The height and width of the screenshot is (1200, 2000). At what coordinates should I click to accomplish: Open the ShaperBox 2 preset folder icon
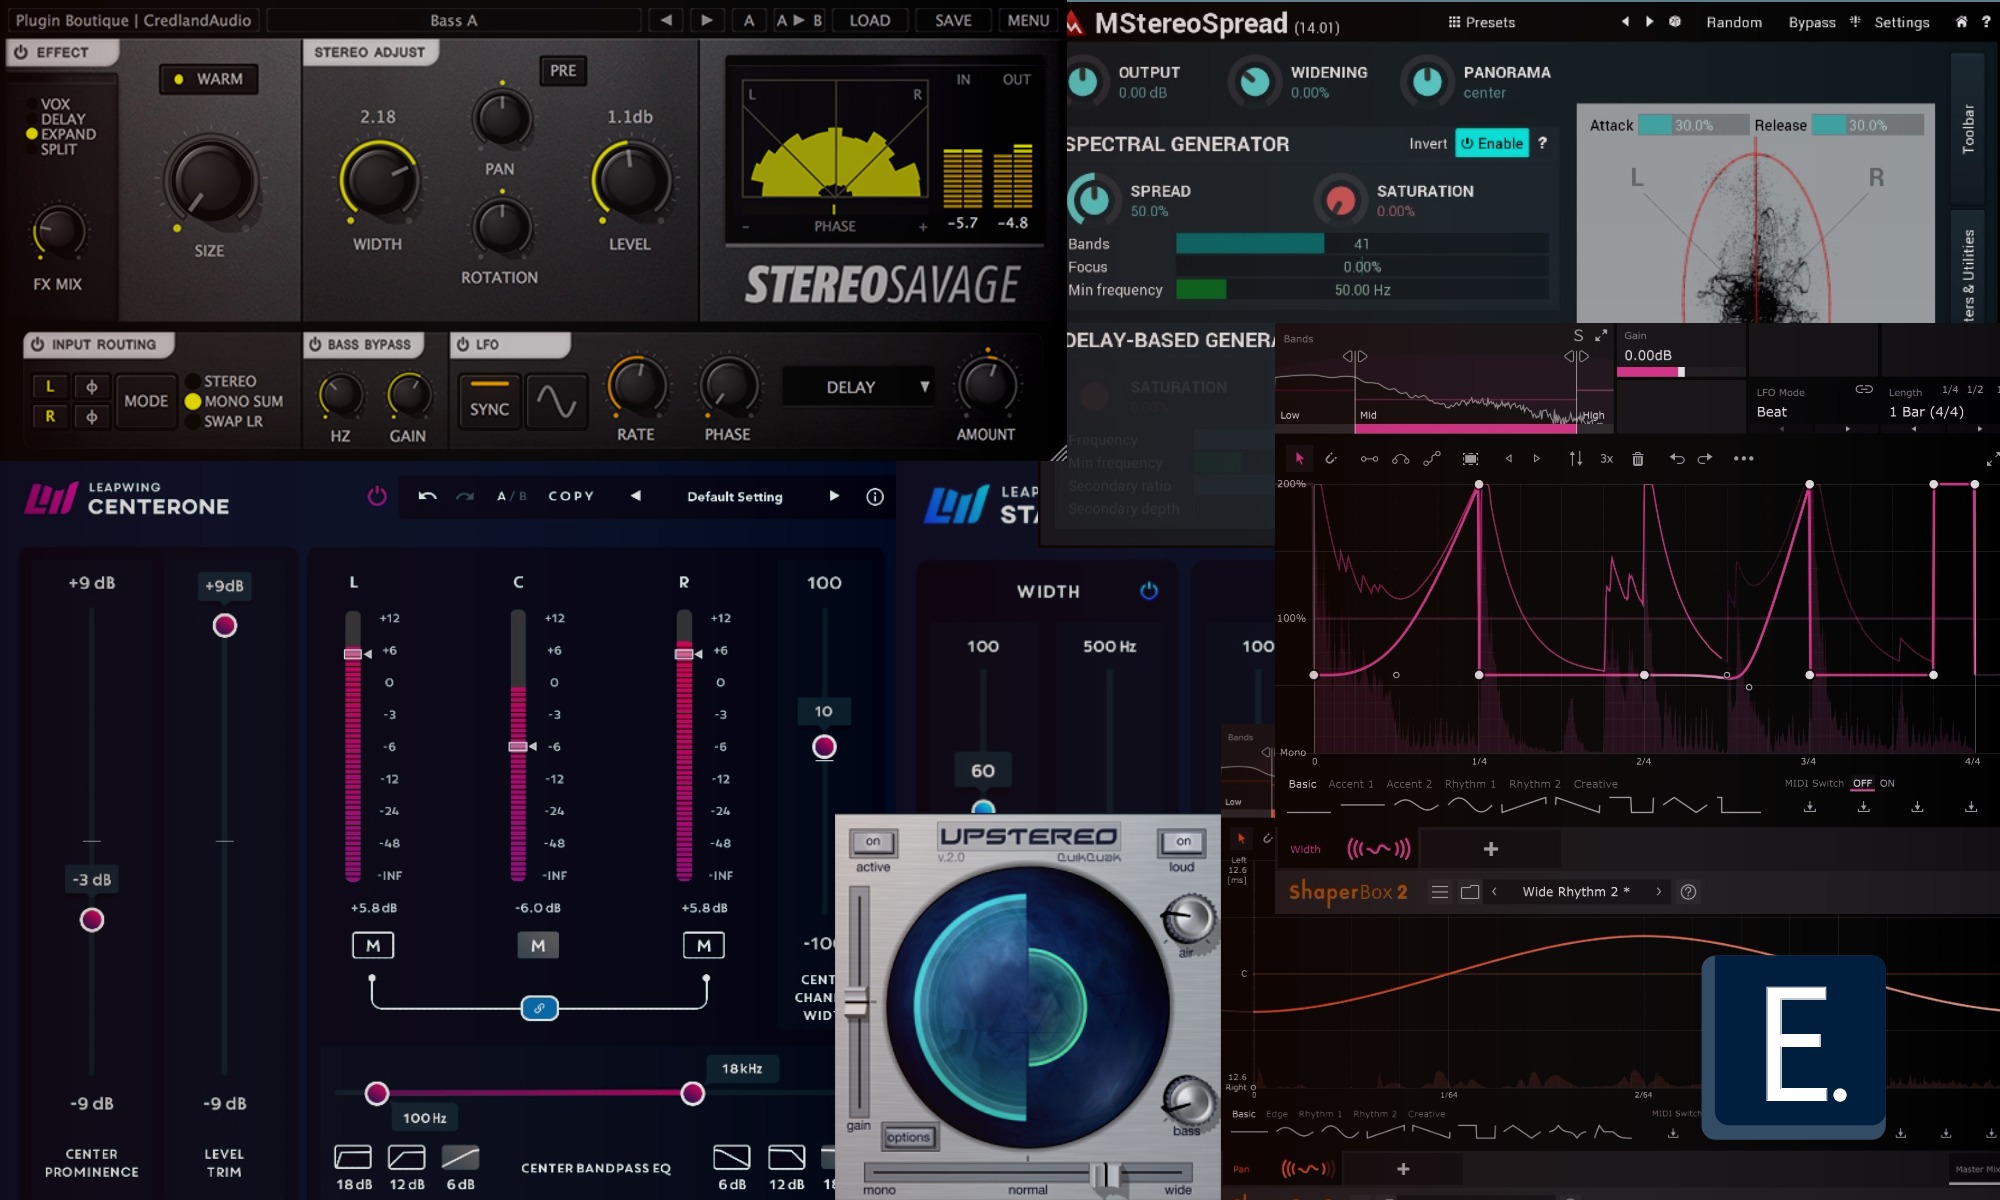click(x=1470, y=892)
